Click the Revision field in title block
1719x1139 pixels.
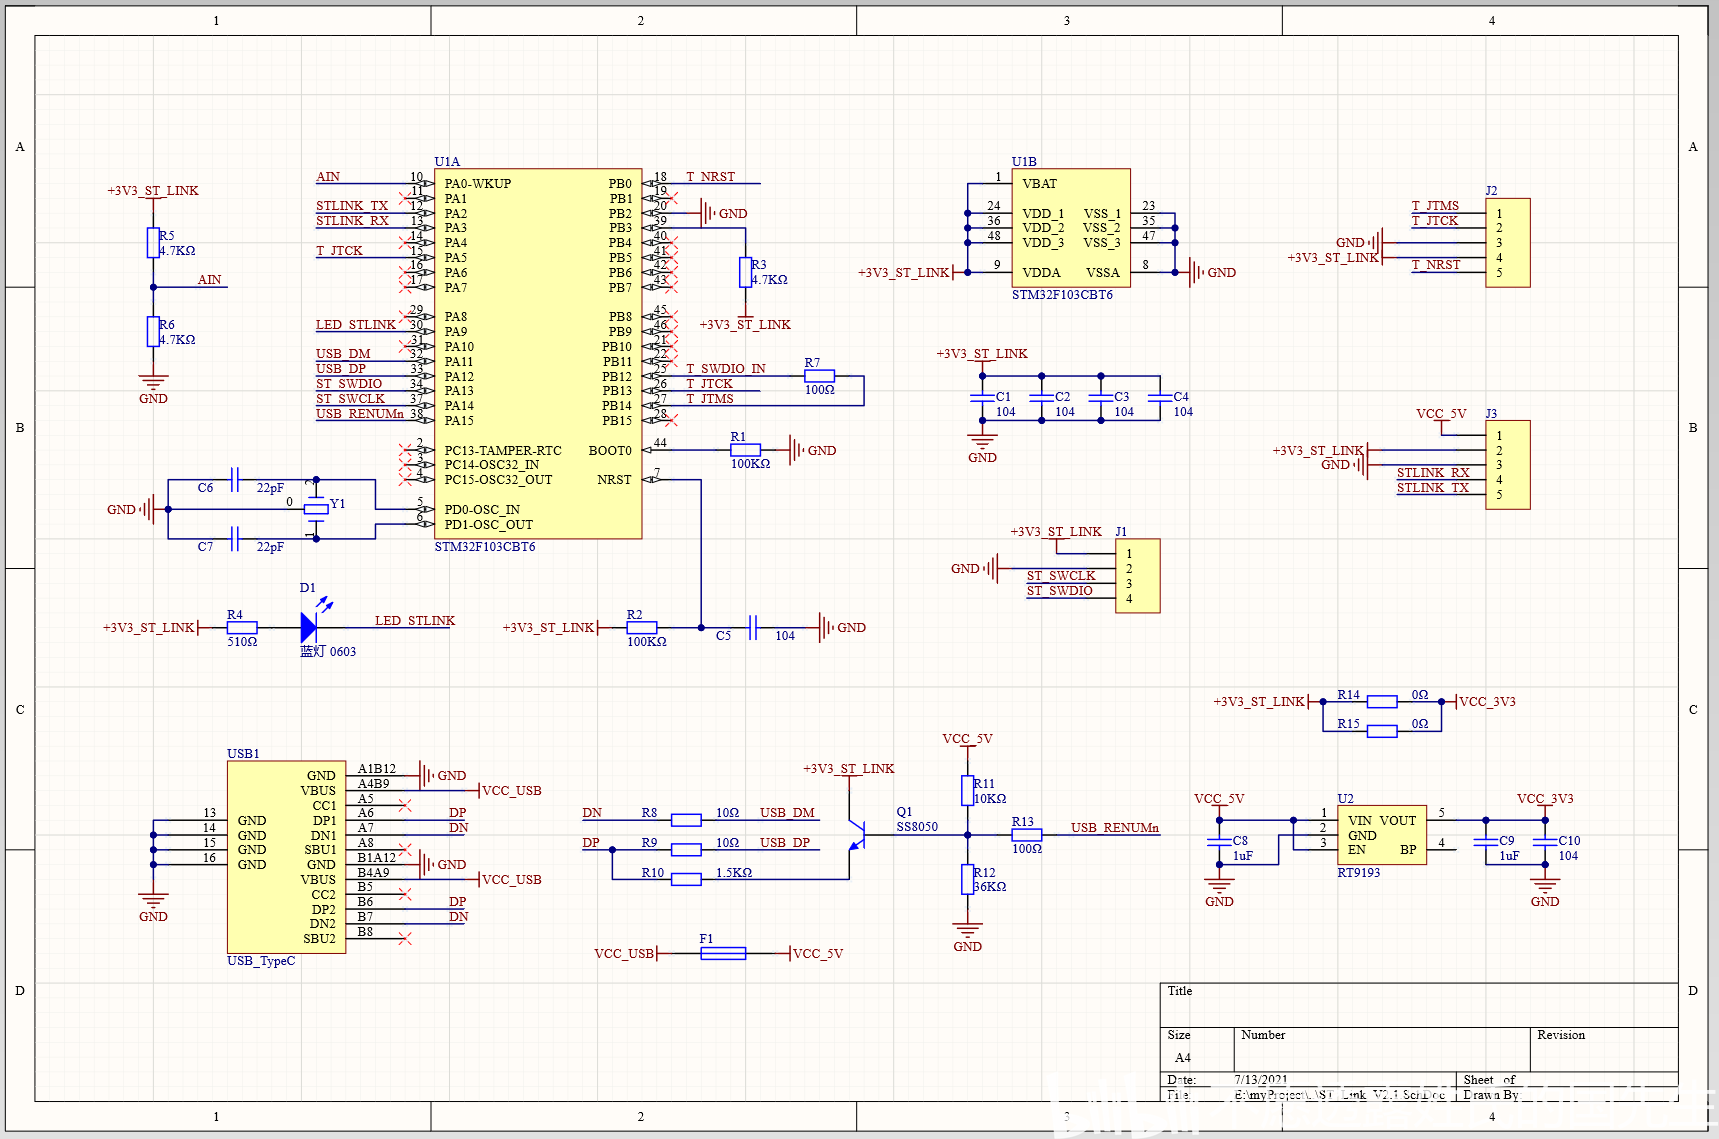click(1604, 1050)
